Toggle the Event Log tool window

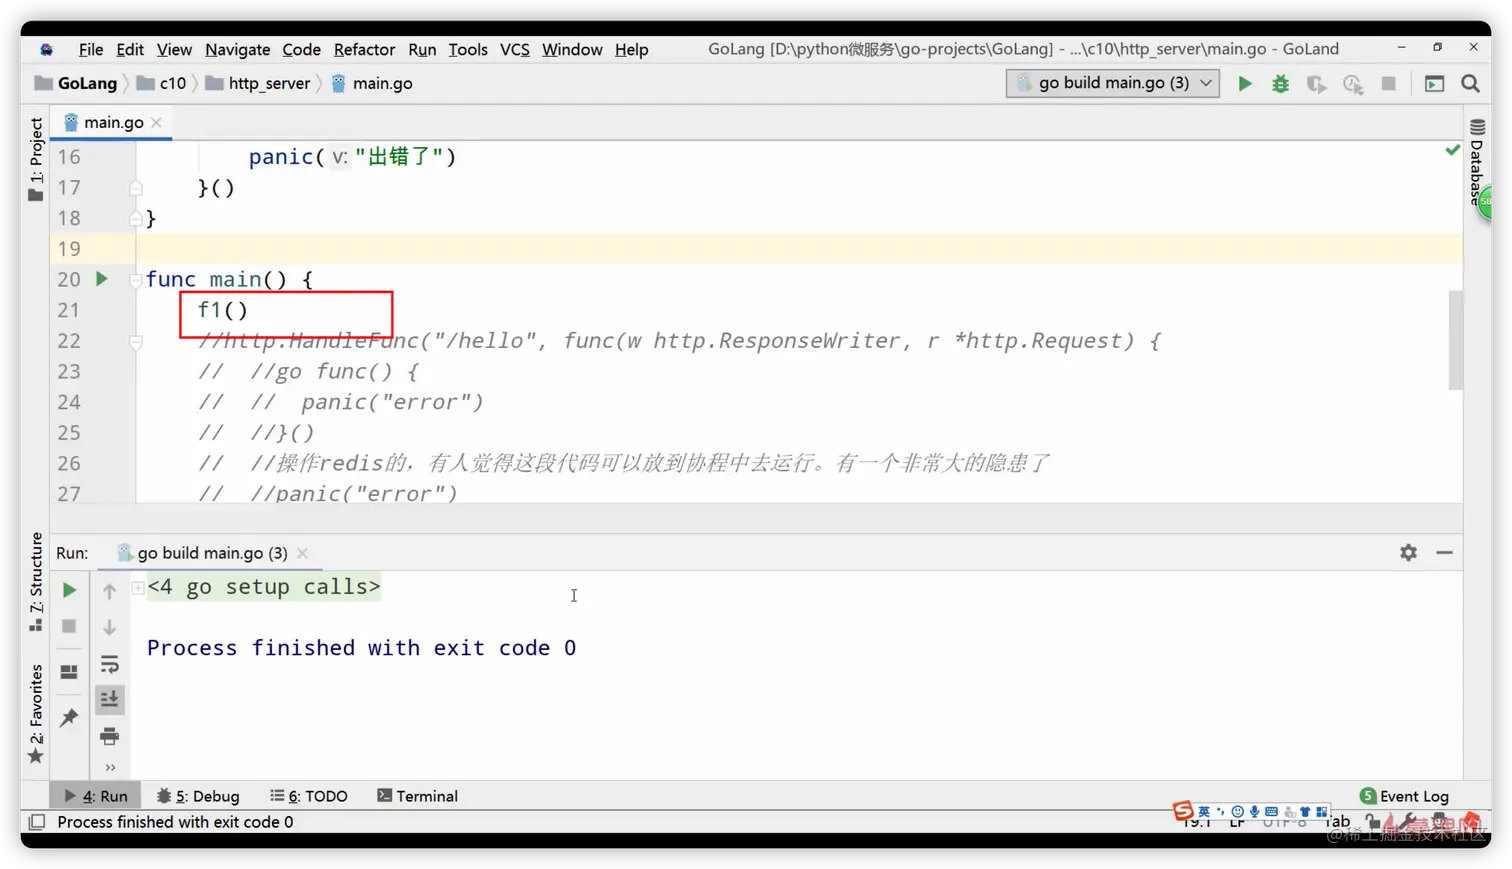(1404, 796)
